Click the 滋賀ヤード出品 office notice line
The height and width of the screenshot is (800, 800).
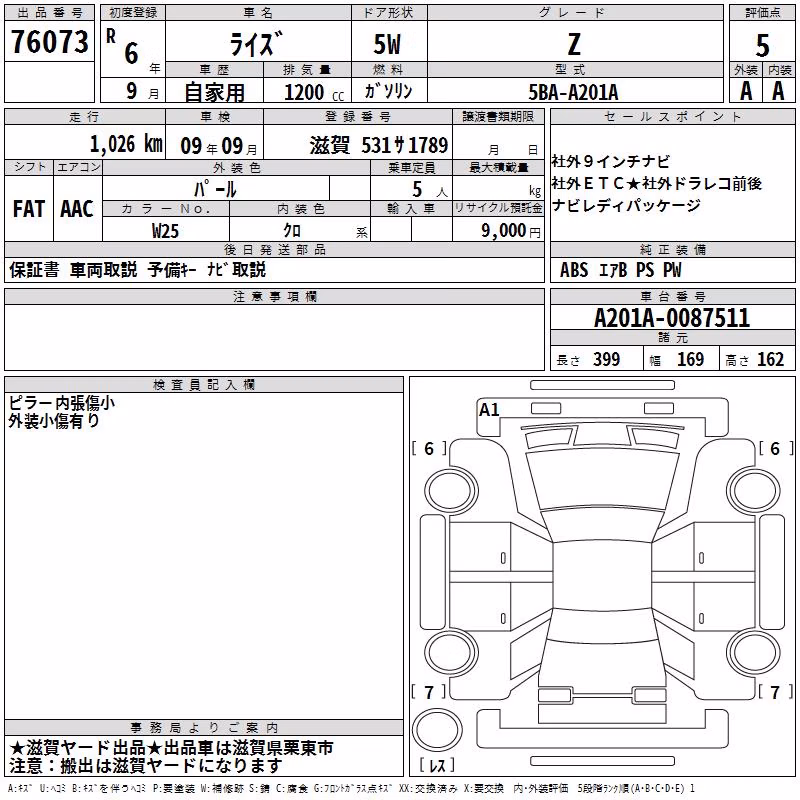(x=171, y=748)
